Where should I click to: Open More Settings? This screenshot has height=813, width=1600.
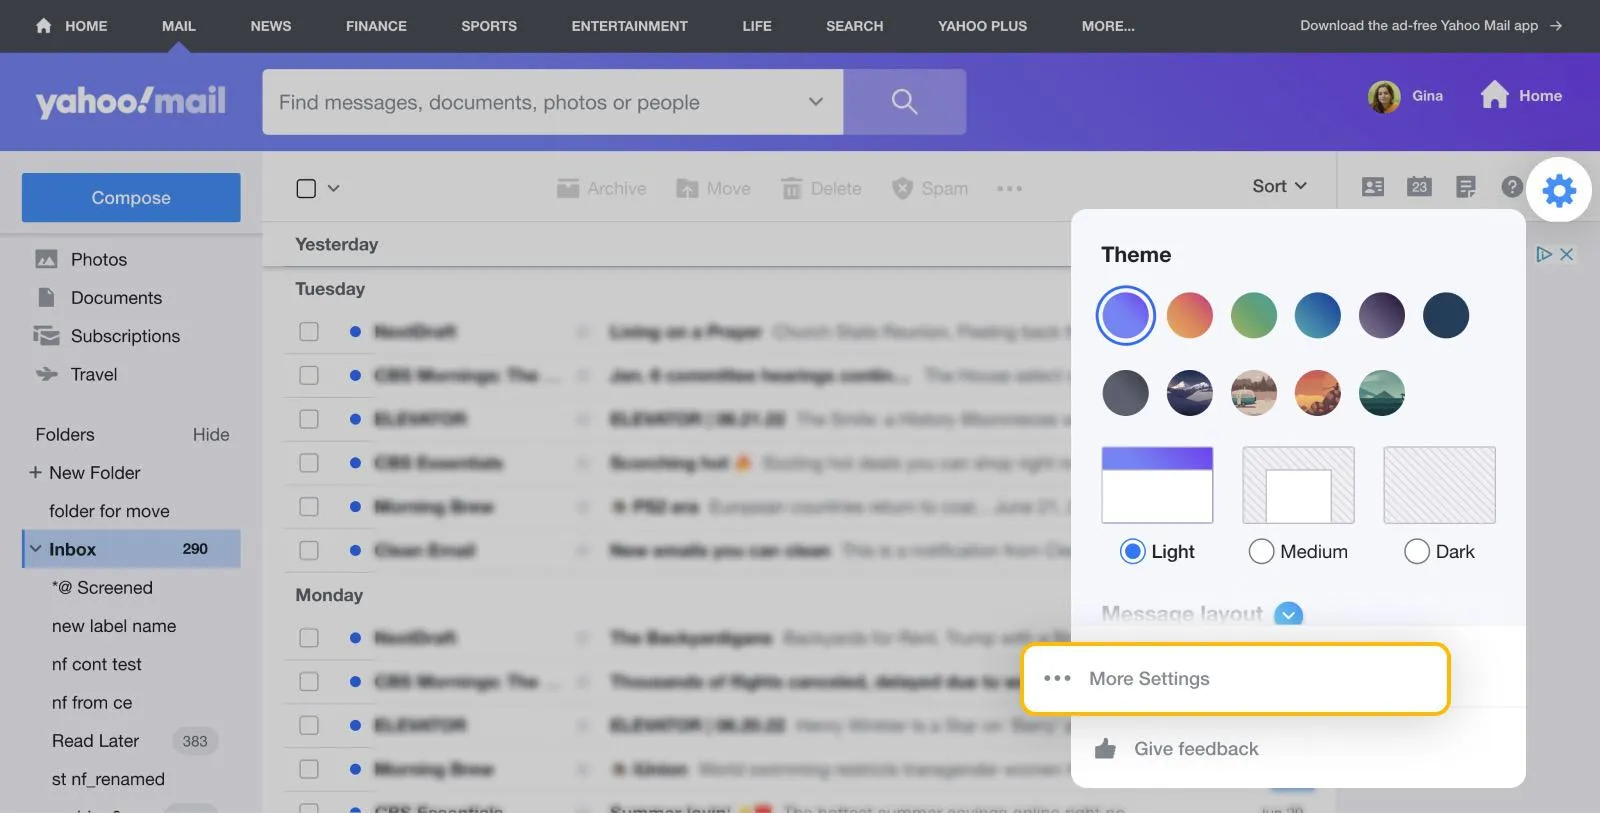coord(1236,679)
